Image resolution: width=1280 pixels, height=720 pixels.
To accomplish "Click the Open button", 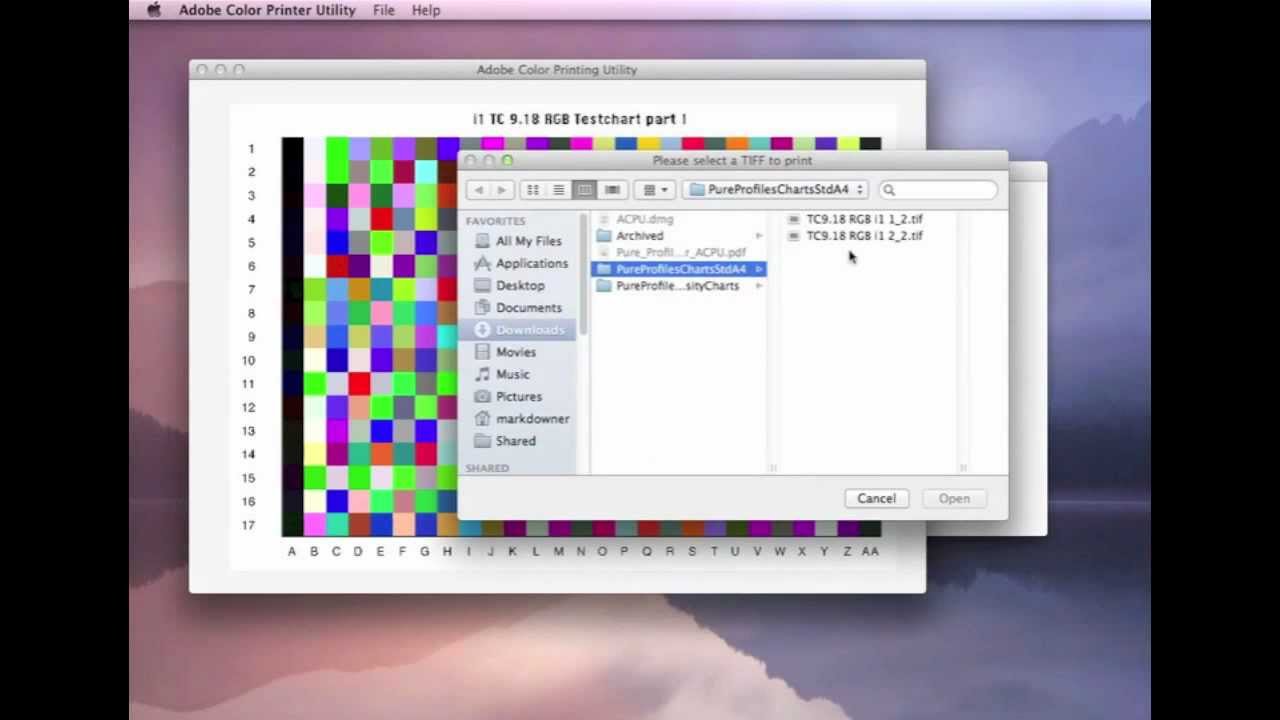I will coord(954,498).
